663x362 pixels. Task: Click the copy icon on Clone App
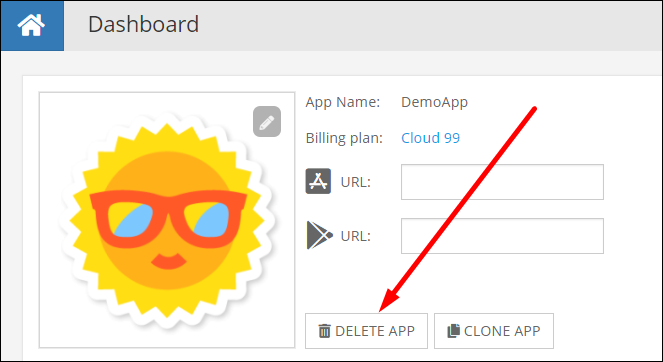(x=453, y=331)
